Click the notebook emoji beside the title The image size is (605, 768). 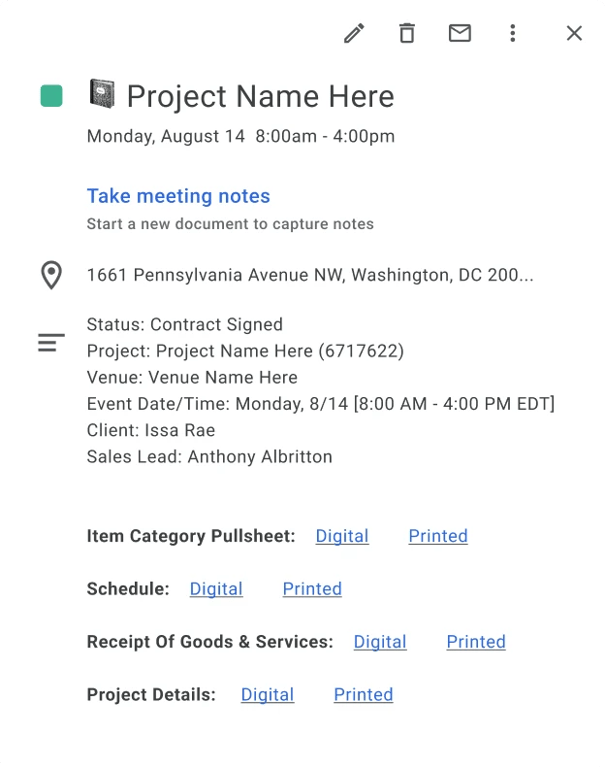pyautogui.click(x=102, y=95)
